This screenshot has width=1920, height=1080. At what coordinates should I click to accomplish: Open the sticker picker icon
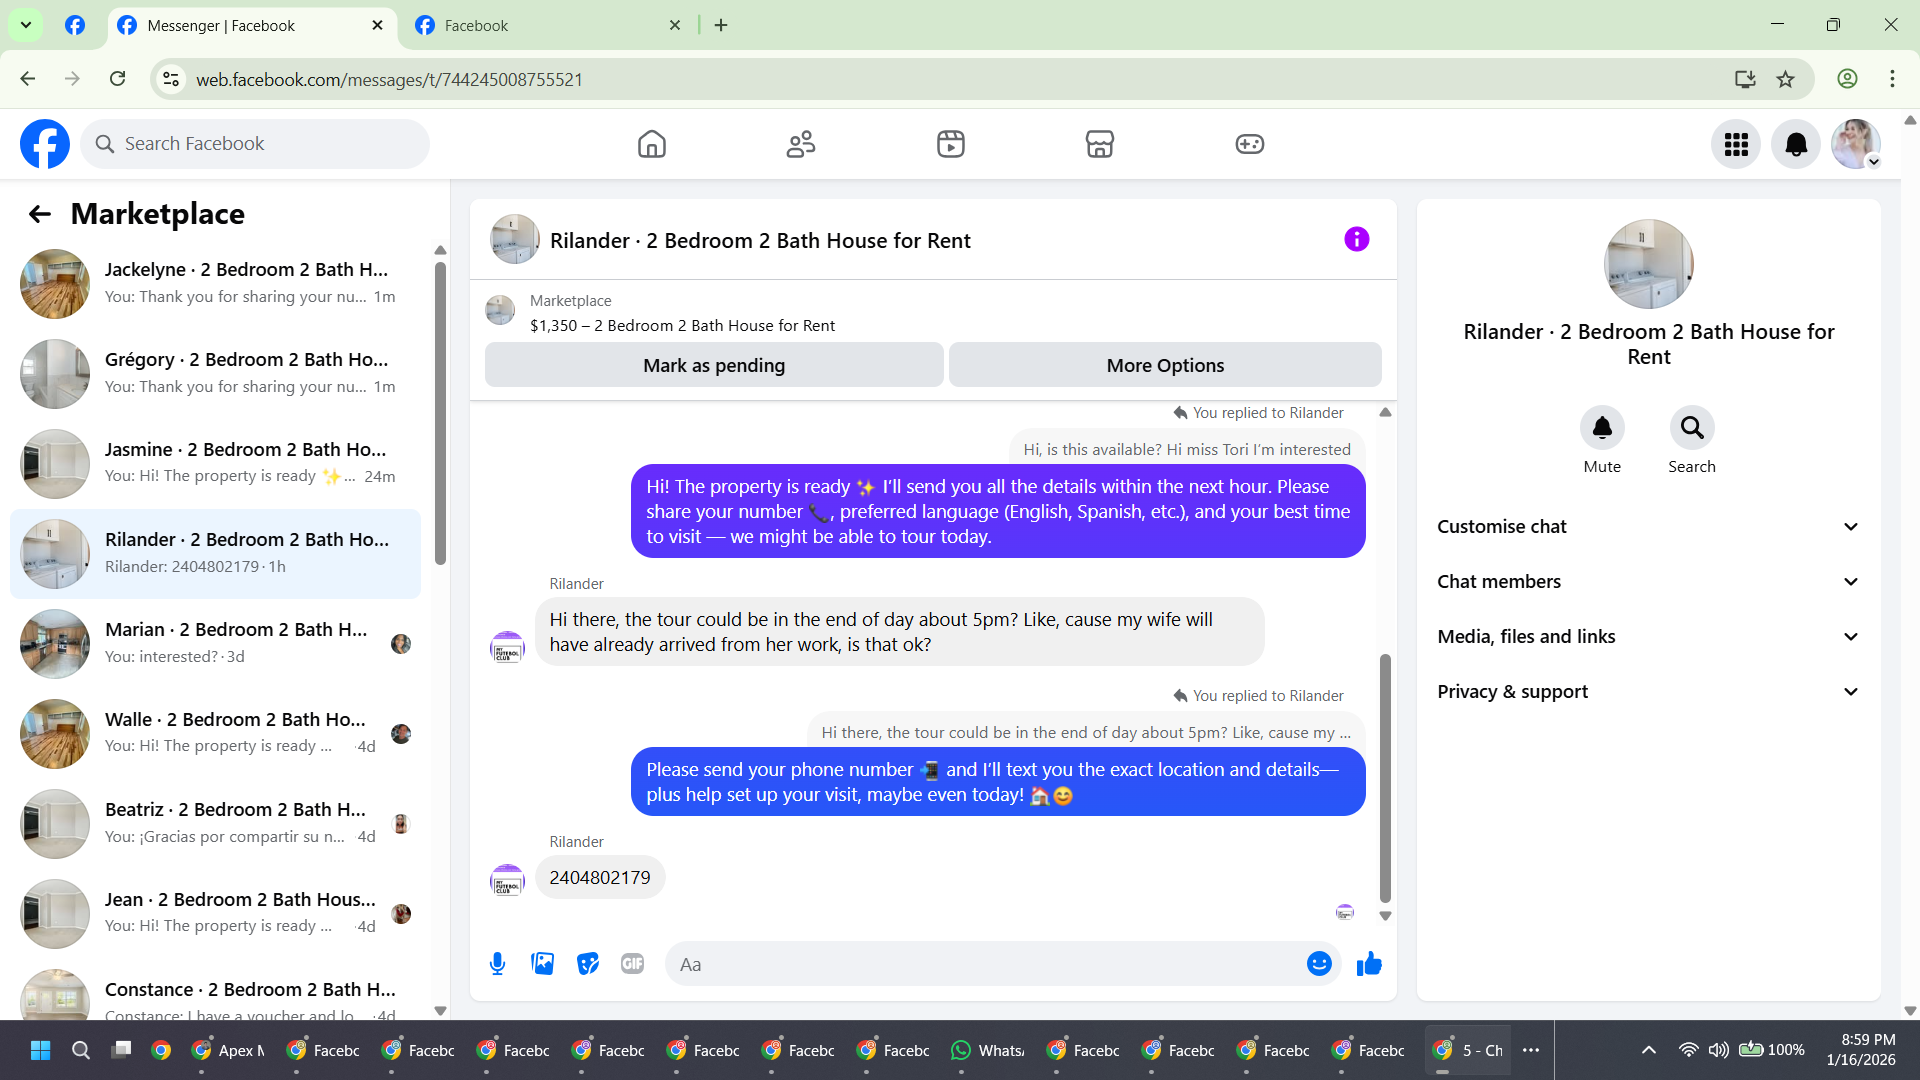tap(588, 964)
